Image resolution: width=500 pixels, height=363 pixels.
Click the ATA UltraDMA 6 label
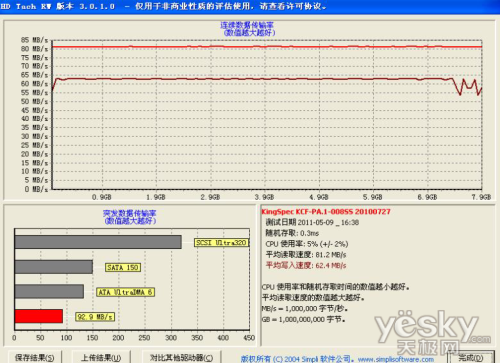tap(125, 292)
